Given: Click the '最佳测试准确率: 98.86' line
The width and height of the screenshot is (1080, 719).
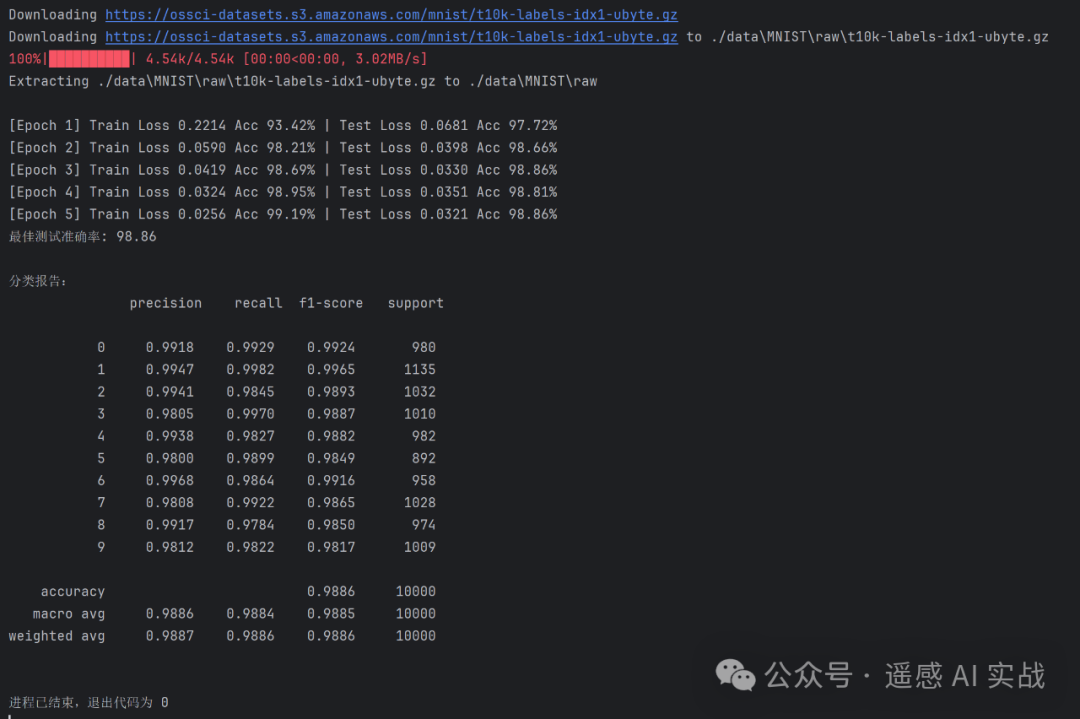Looking at the screenshot, I should [83, 236].
